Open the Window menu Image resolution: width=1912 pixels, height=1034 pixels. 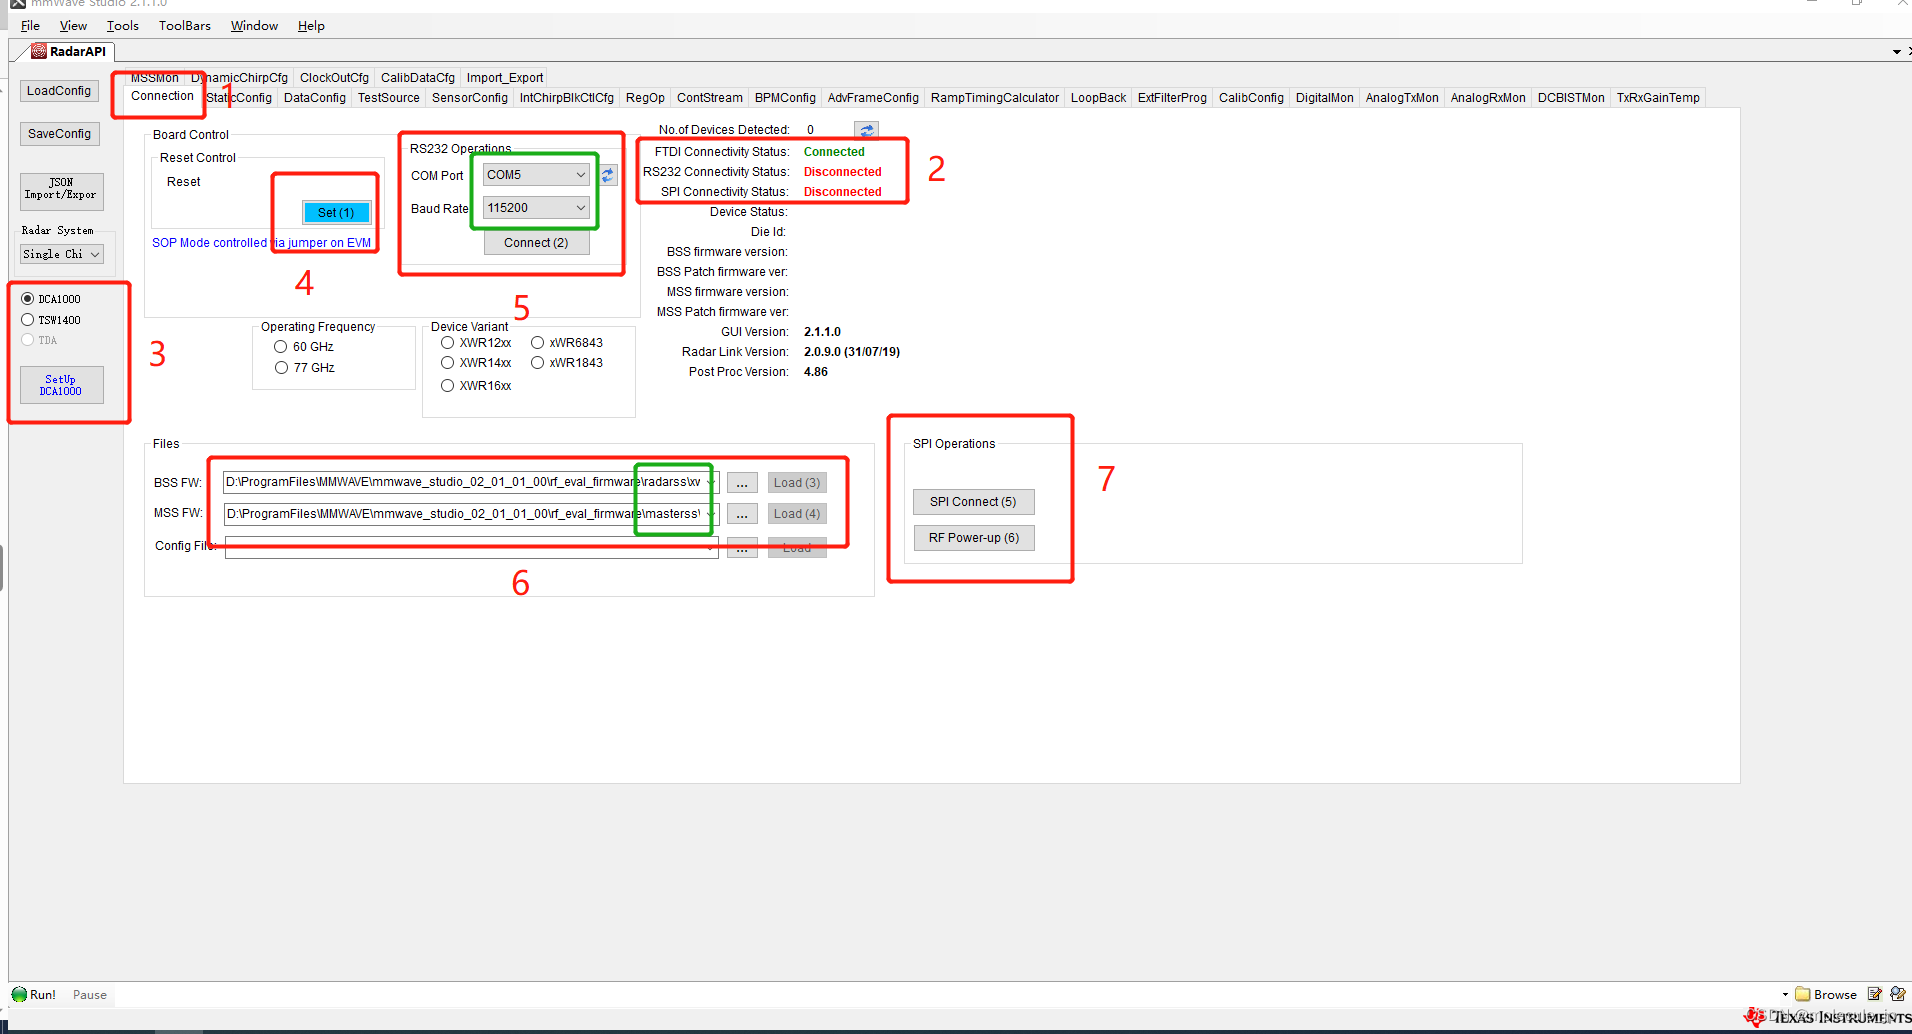pos(254,26)
